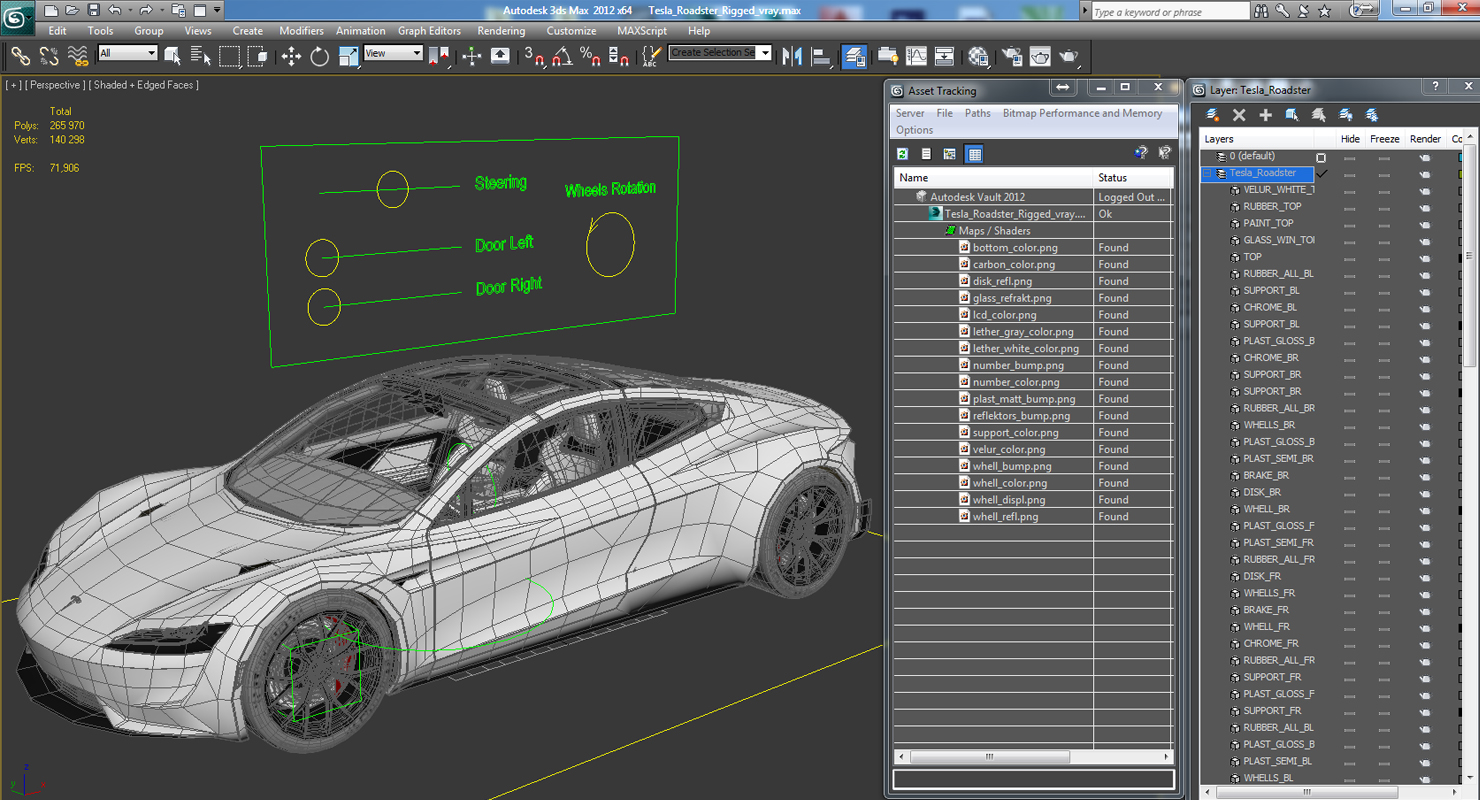
Task: Click Render Production teapot icon
Action: [1069, 56]
